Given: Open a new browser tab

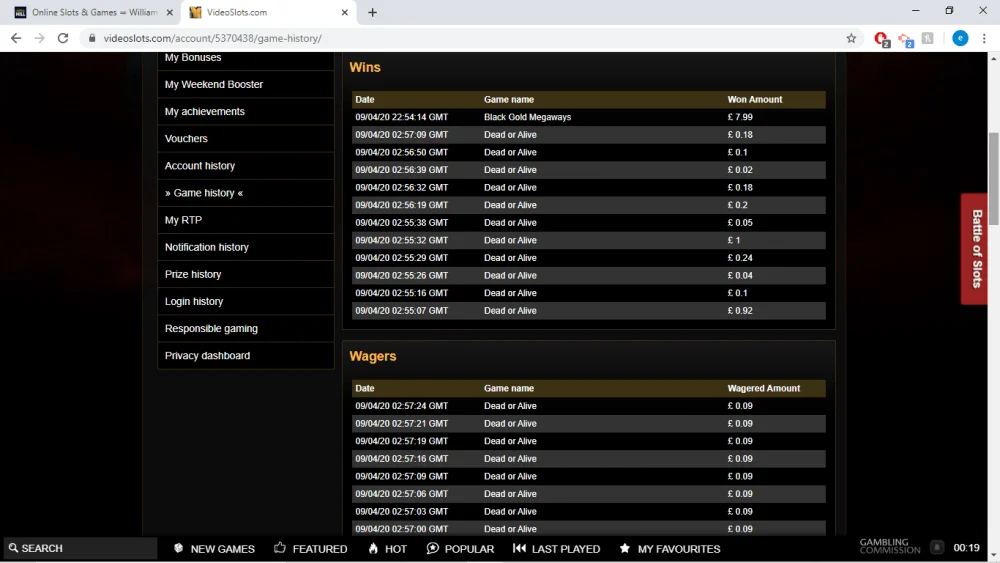Looking at the screenshot, I should pos(372,12).
